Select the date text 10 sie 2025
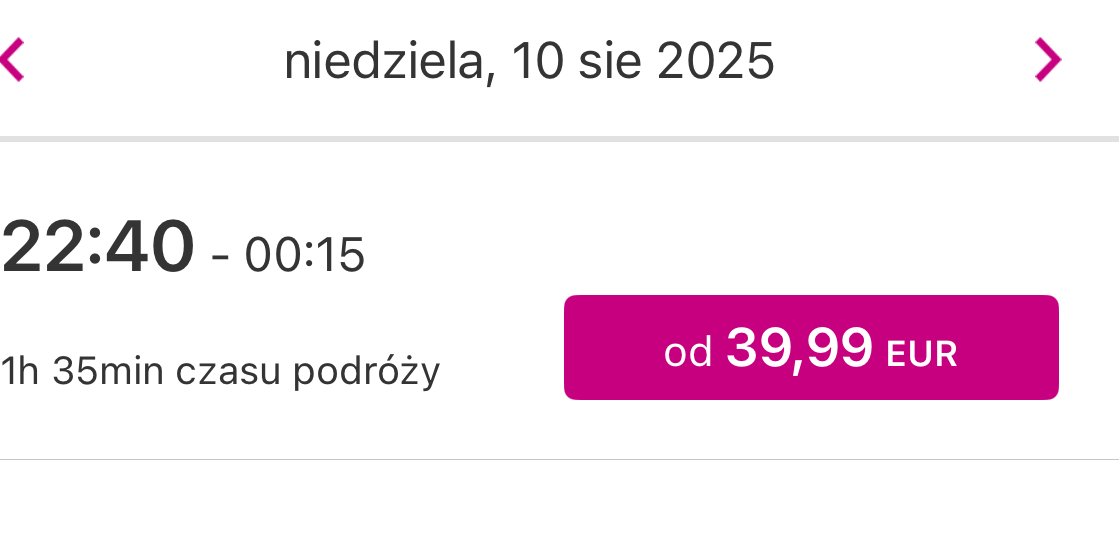 point(643,61)
